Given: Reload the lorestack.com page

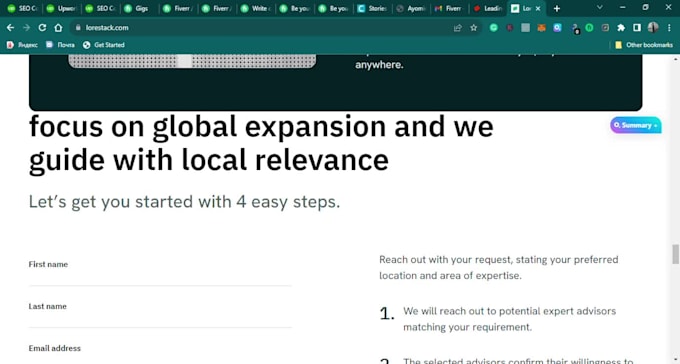Looking at the screenshot, I should tap(42, 27).
